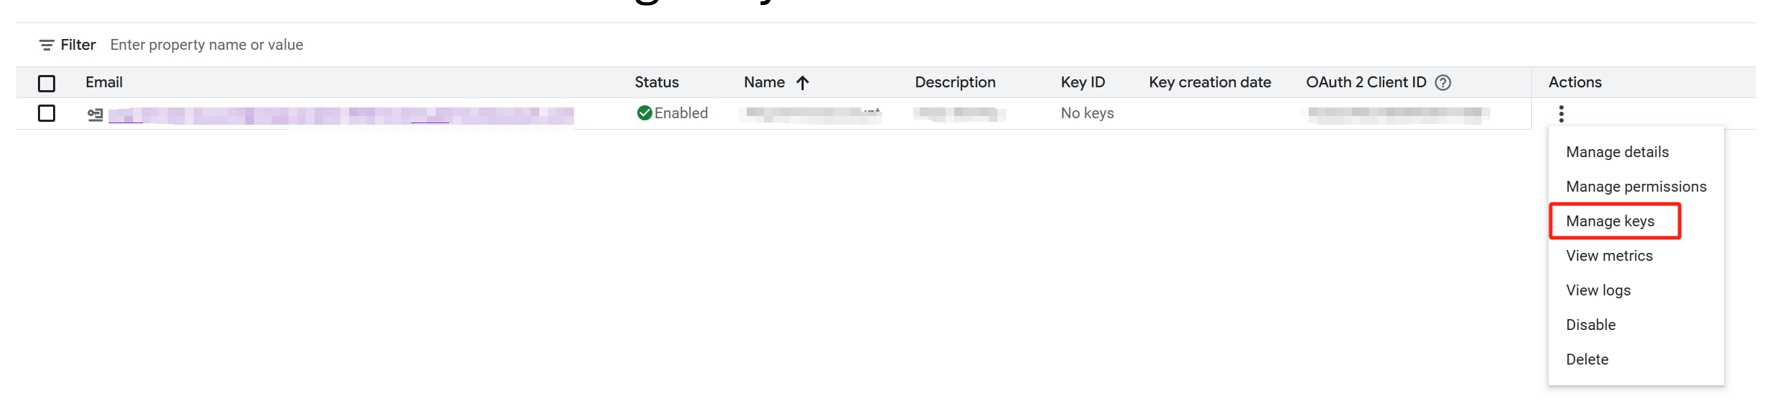Click the service account icon beside email
The width and height of the screenshot is (1778, 406).
pos(95,115)
